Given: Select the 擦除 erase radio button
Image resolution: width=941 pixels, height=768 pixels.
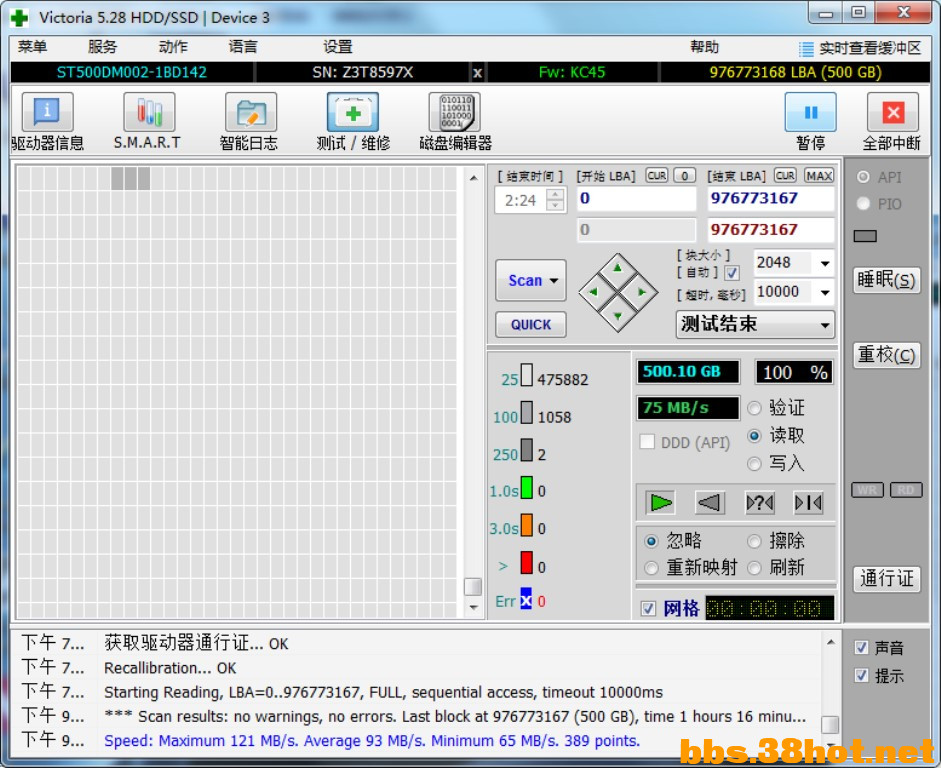Looking at the screenshot, I should tap(754, 541).
